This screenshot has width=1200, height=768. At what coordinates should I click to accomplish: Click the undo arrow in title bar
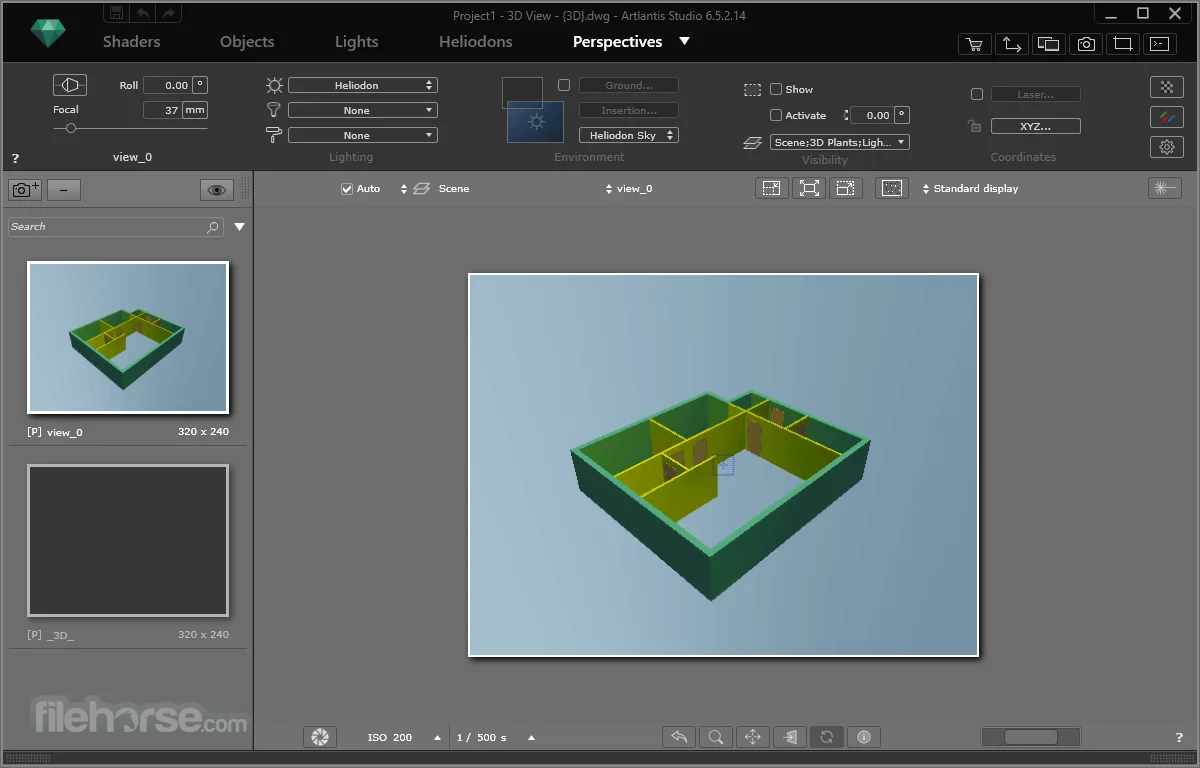[x=143, y=13]
